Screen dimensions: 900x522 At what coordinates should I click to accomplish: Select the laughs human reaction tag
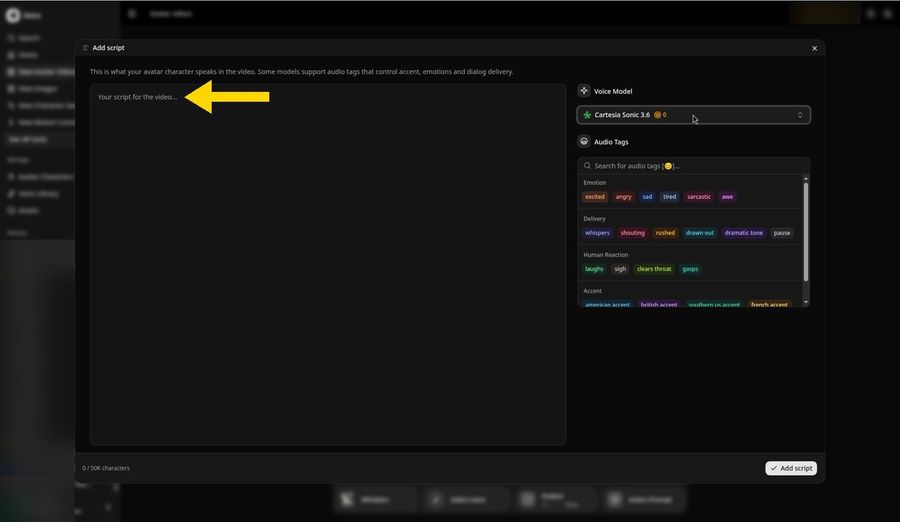(594, 269)
